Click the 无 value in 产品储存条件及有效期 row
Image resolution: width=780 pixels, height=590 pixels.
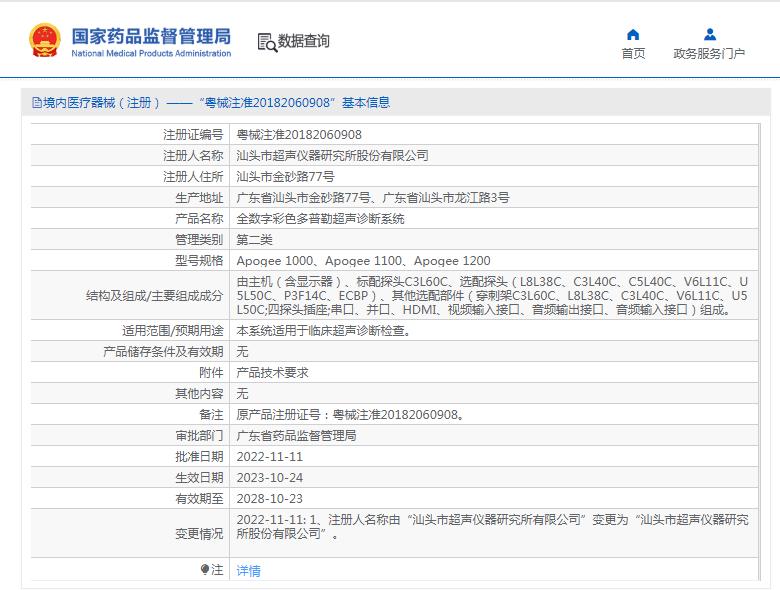[242, 352]
